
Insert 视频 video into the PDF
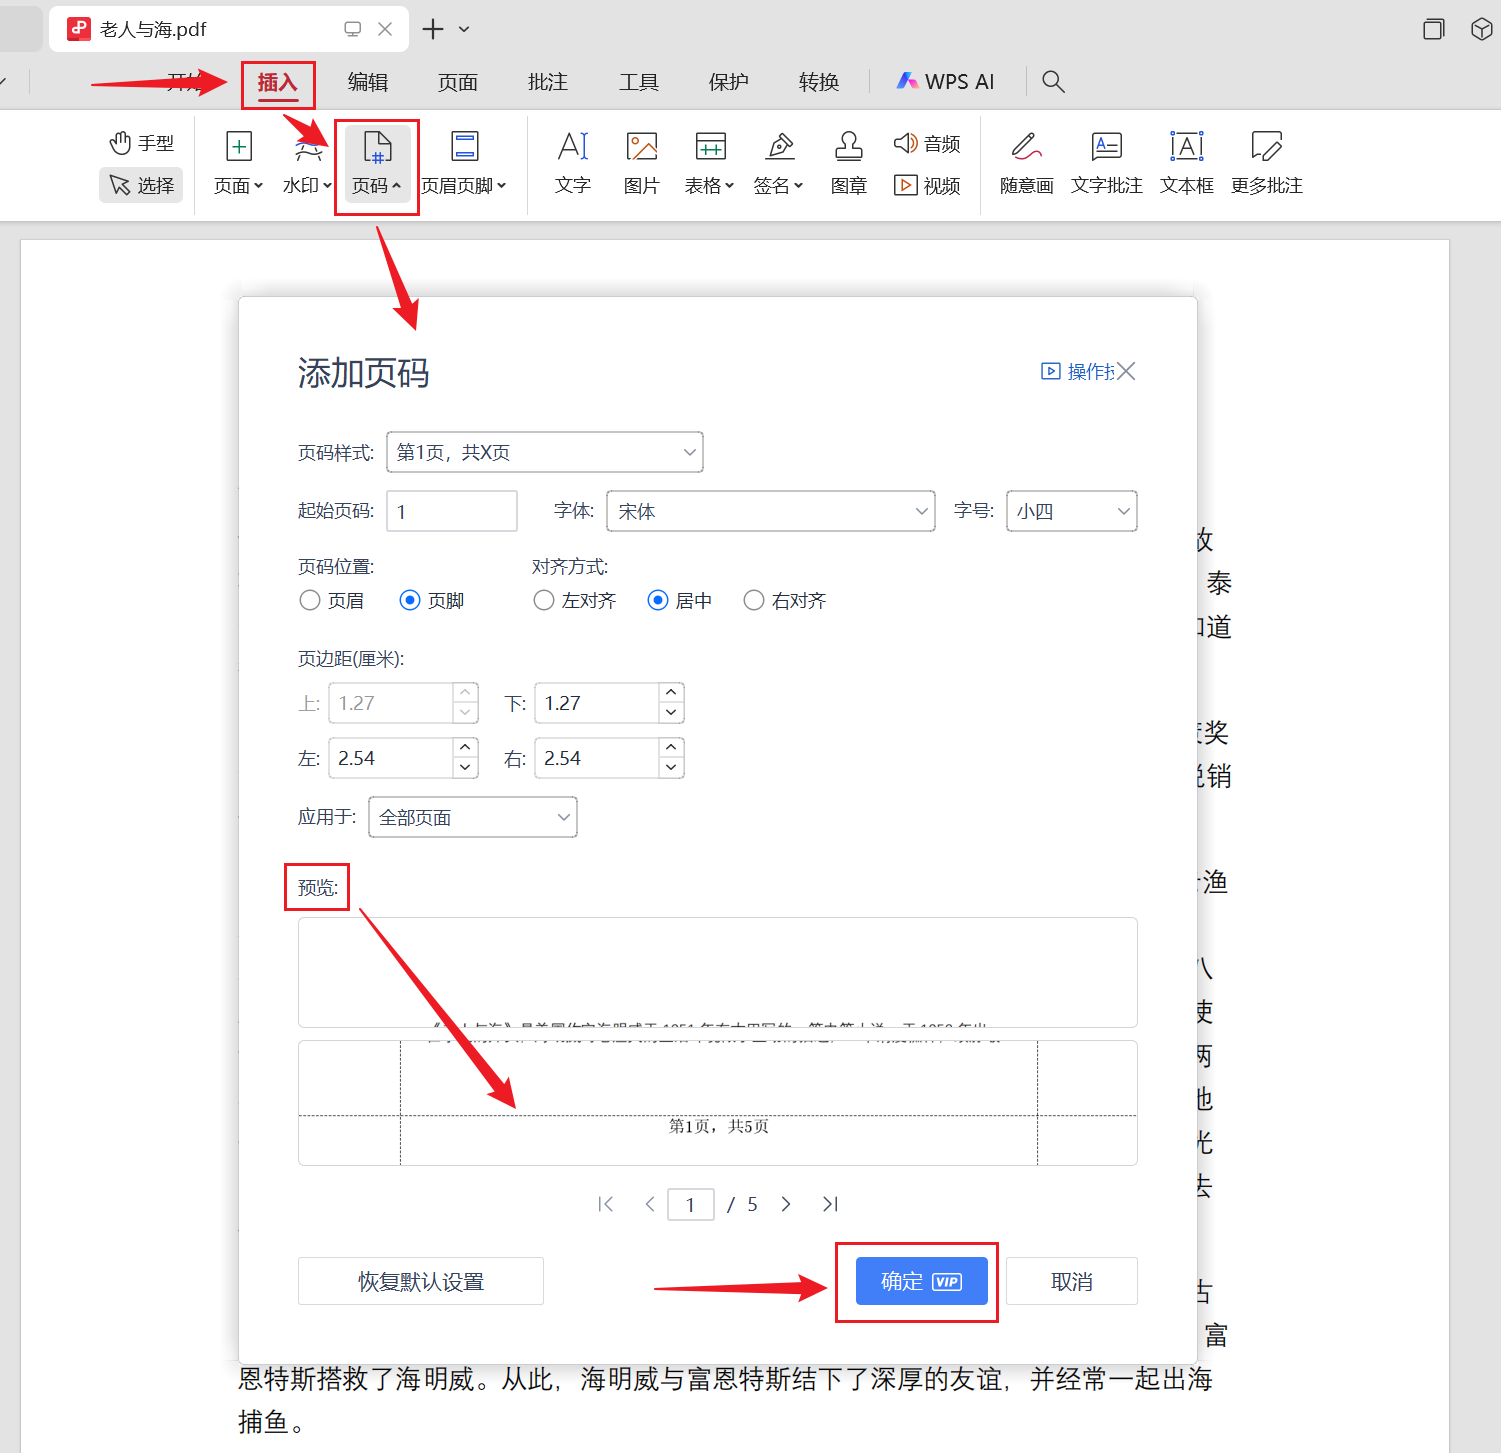926,185
